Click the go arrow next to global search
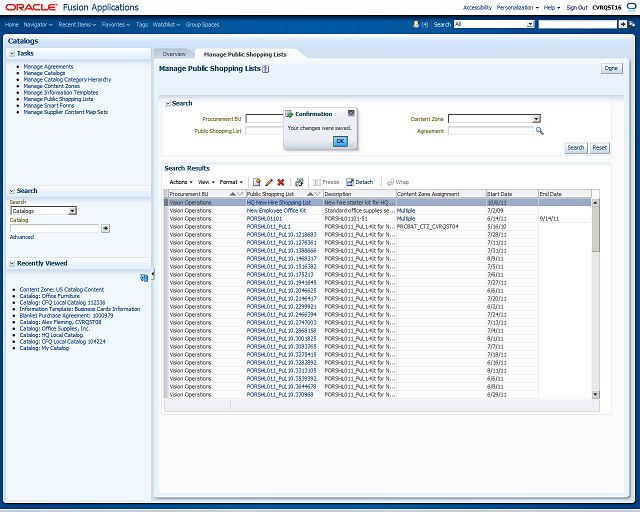 (x=622, y=24)
